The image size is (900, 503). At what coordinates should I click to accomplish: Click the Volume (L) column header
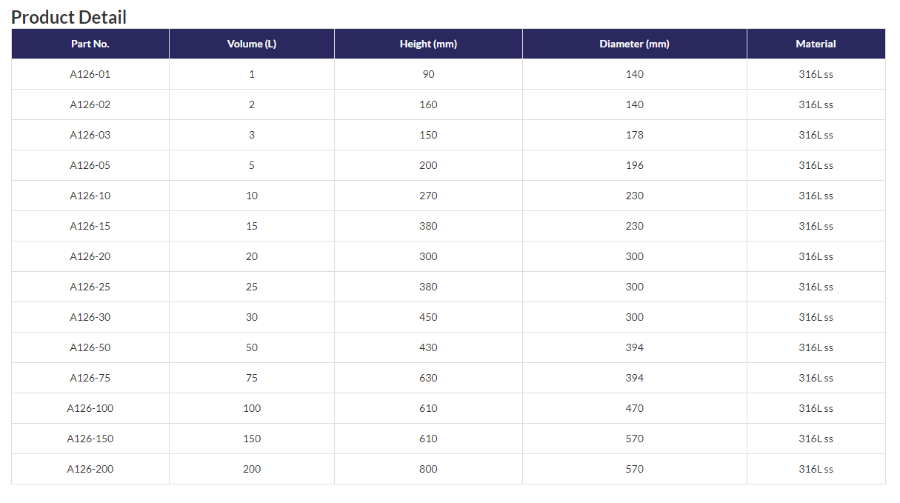pyautogui.click(x=251, y=44)
